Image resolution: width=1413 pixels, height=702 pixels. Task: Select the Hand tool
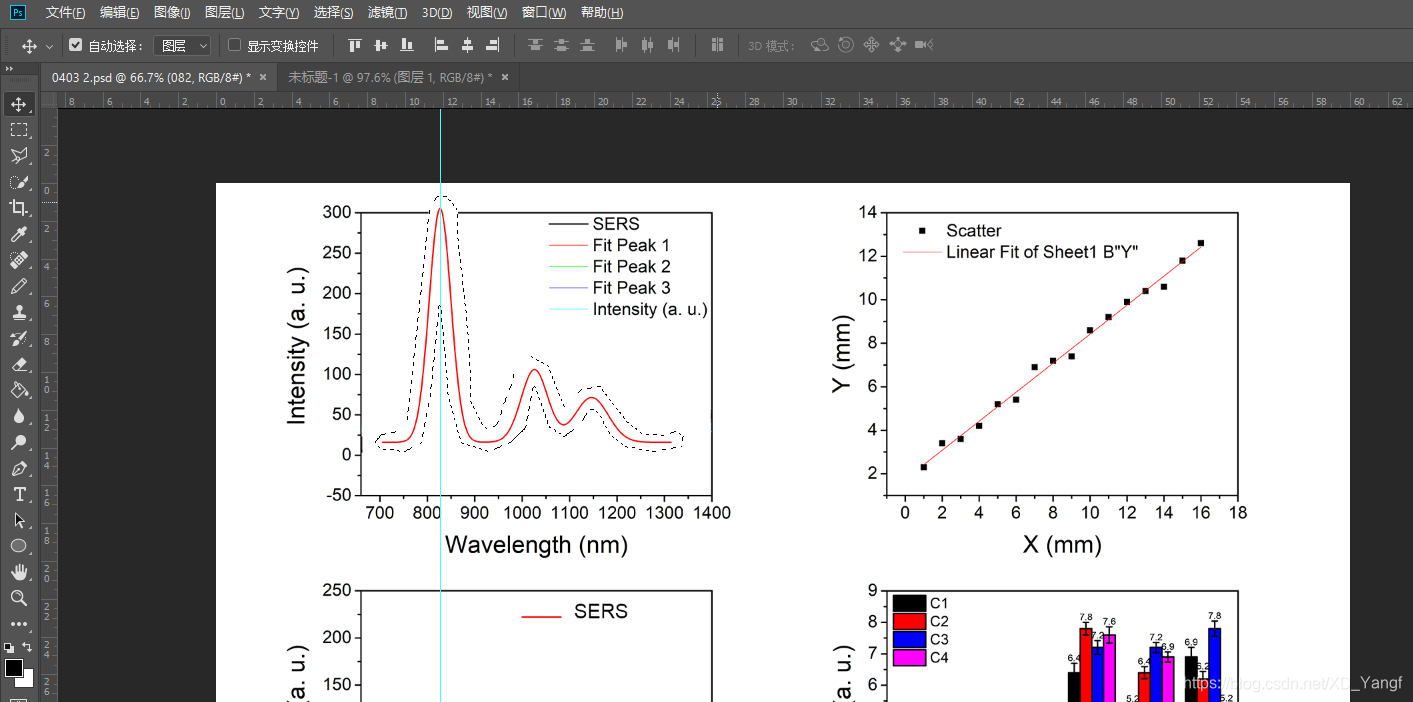point(18,572)
